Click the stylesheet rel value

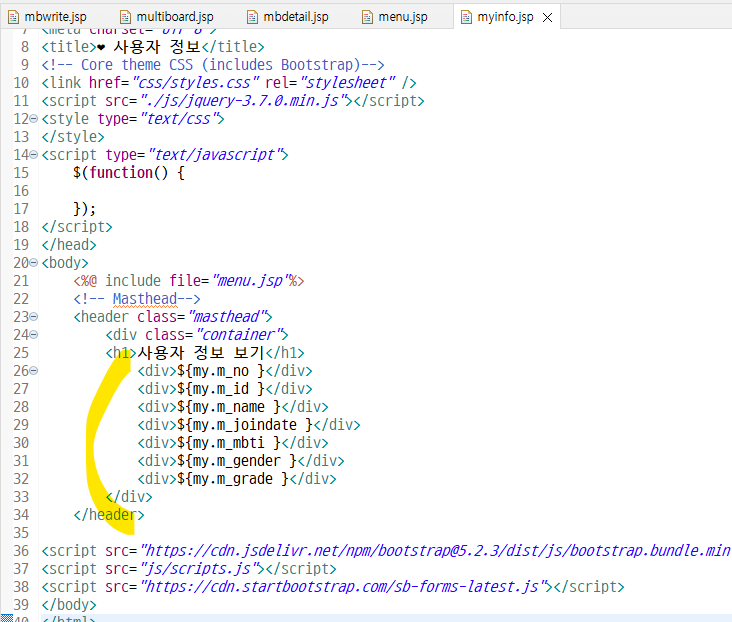point(348,83)
